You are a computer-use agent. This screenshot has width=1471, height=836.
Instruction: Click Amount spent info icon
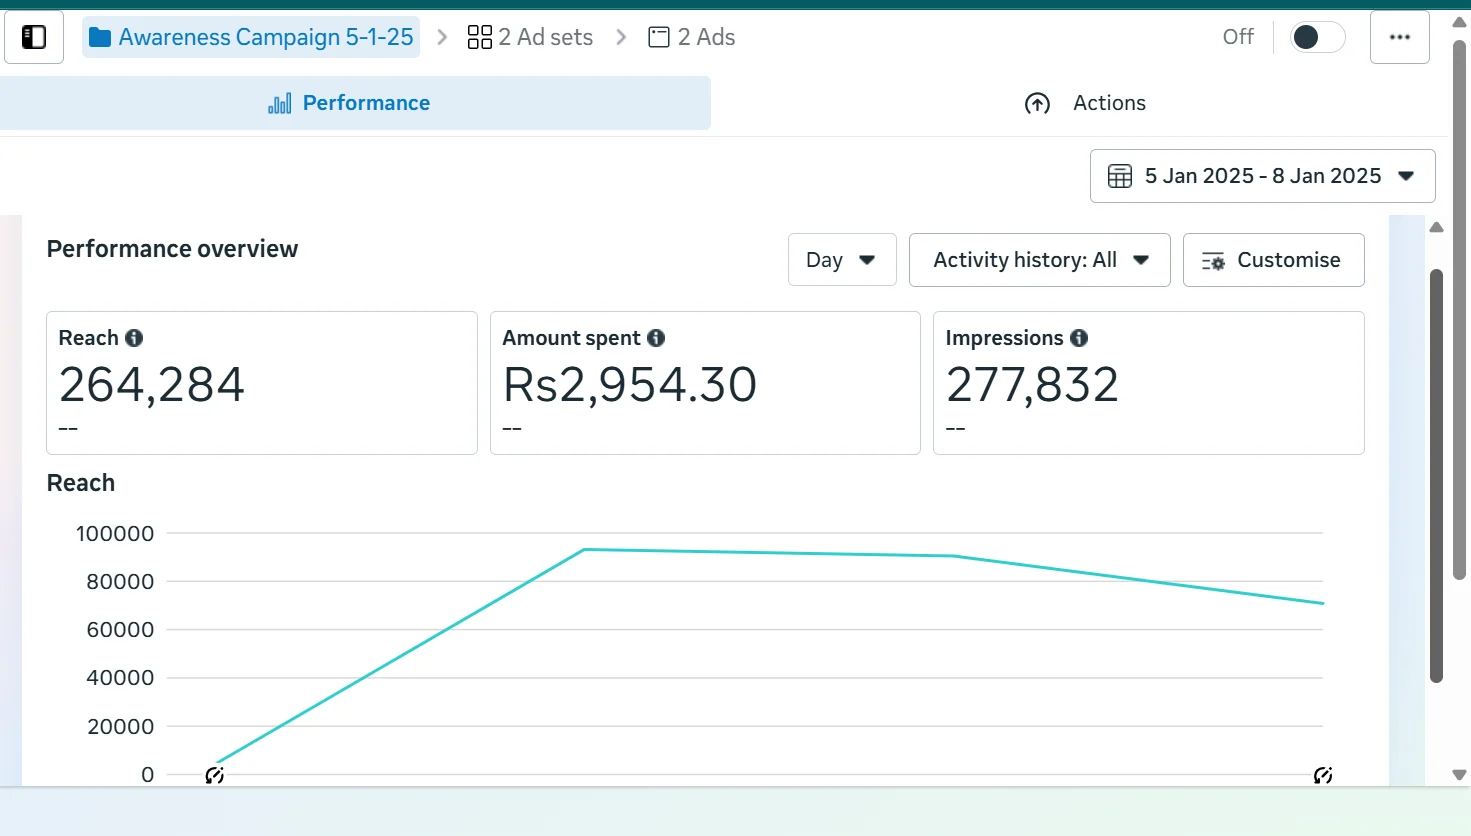[x=656, y=338]
